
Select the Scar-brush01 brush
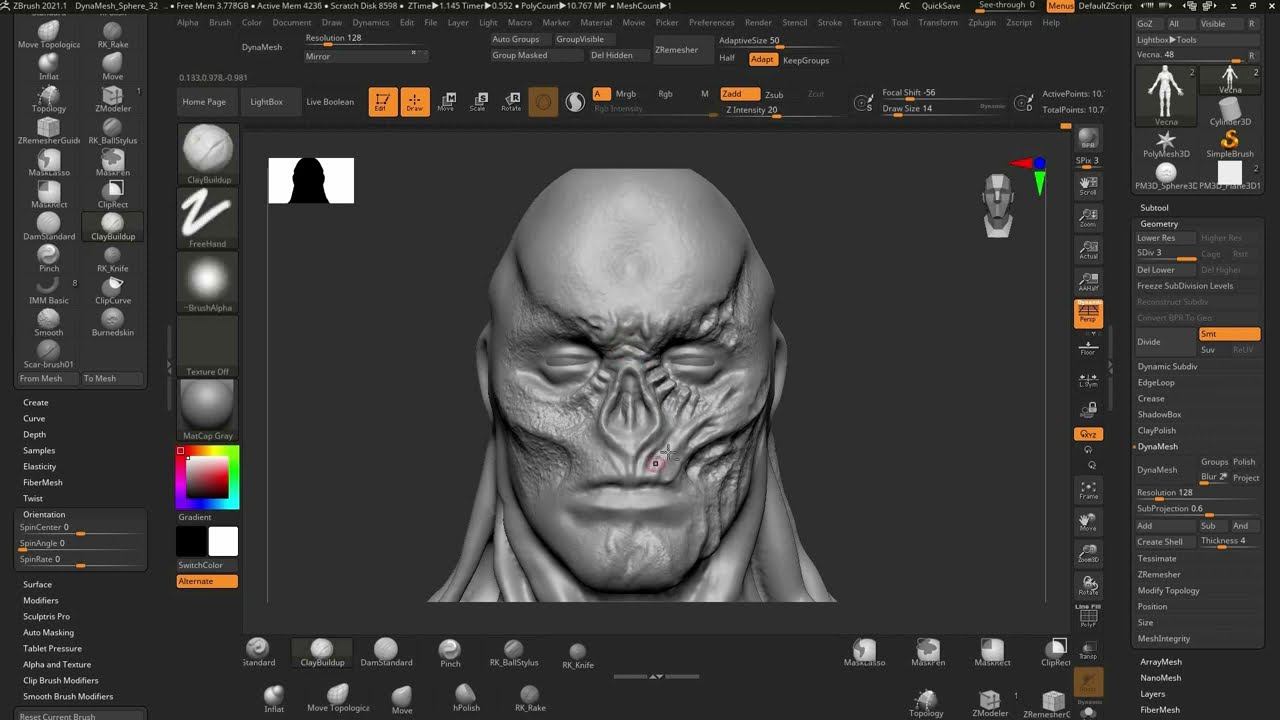(48, 354)
